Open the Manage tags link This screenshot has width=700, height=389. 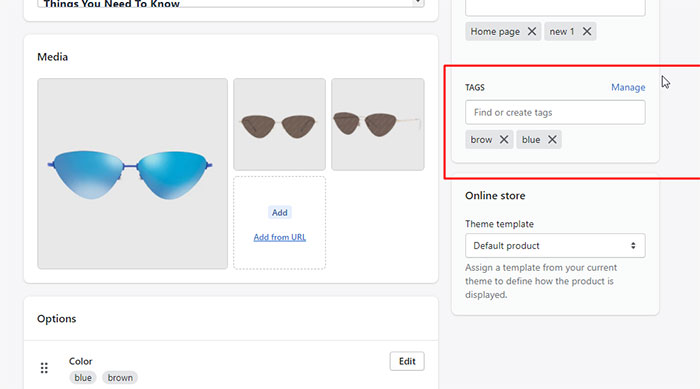pyautogui.click(x=628, y=88)
